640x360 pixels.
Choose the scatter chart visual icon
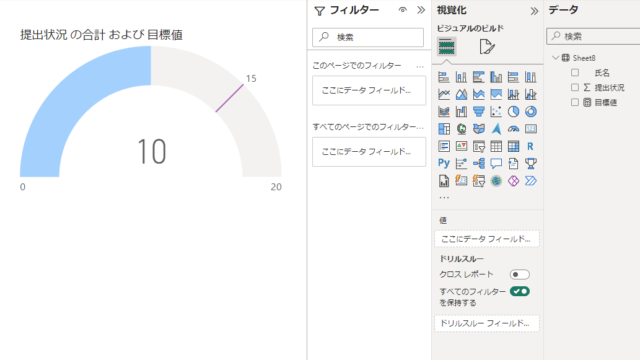tap(496, 111)
